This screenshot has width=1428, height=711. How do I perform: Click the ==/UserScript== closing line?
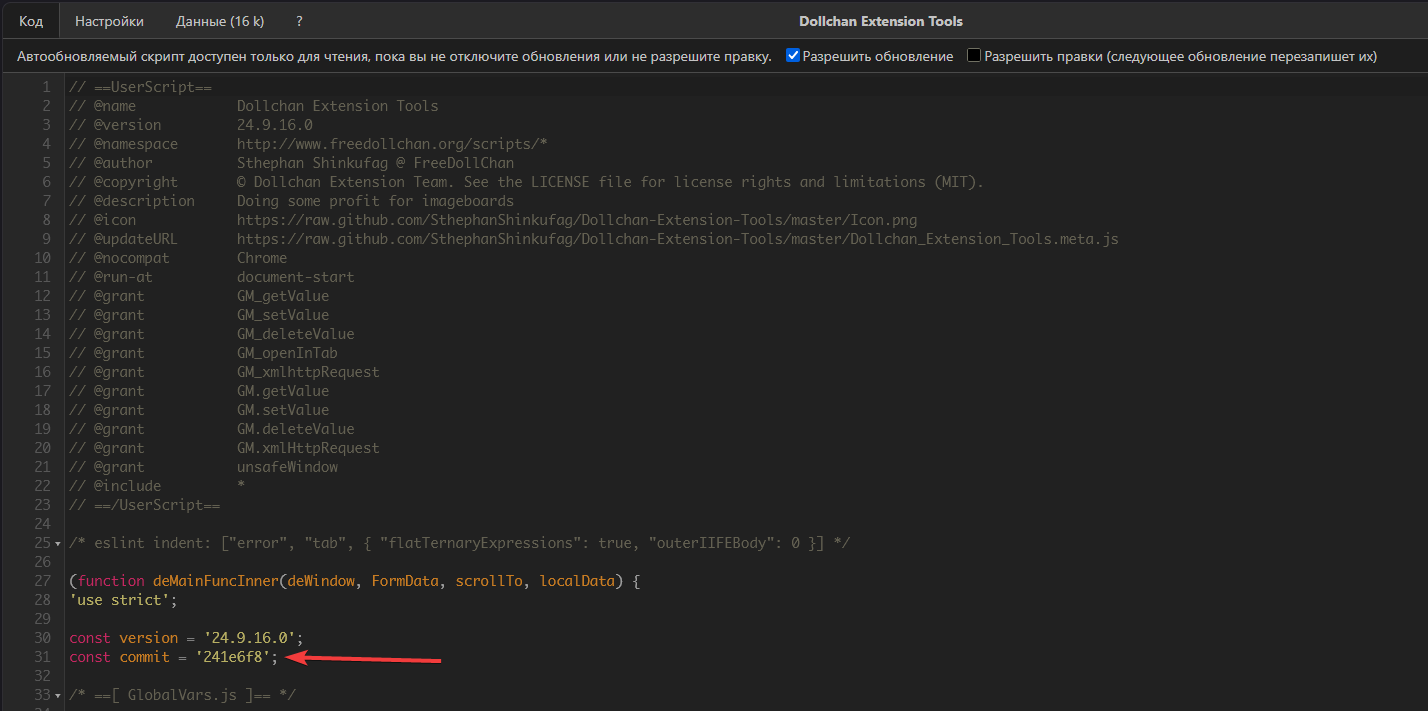pyautogui.click(x=144, y=505)
